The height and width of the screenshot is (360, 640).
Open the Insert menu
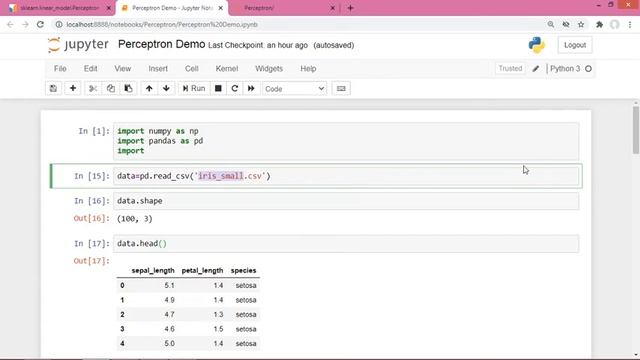coord(158,69)
